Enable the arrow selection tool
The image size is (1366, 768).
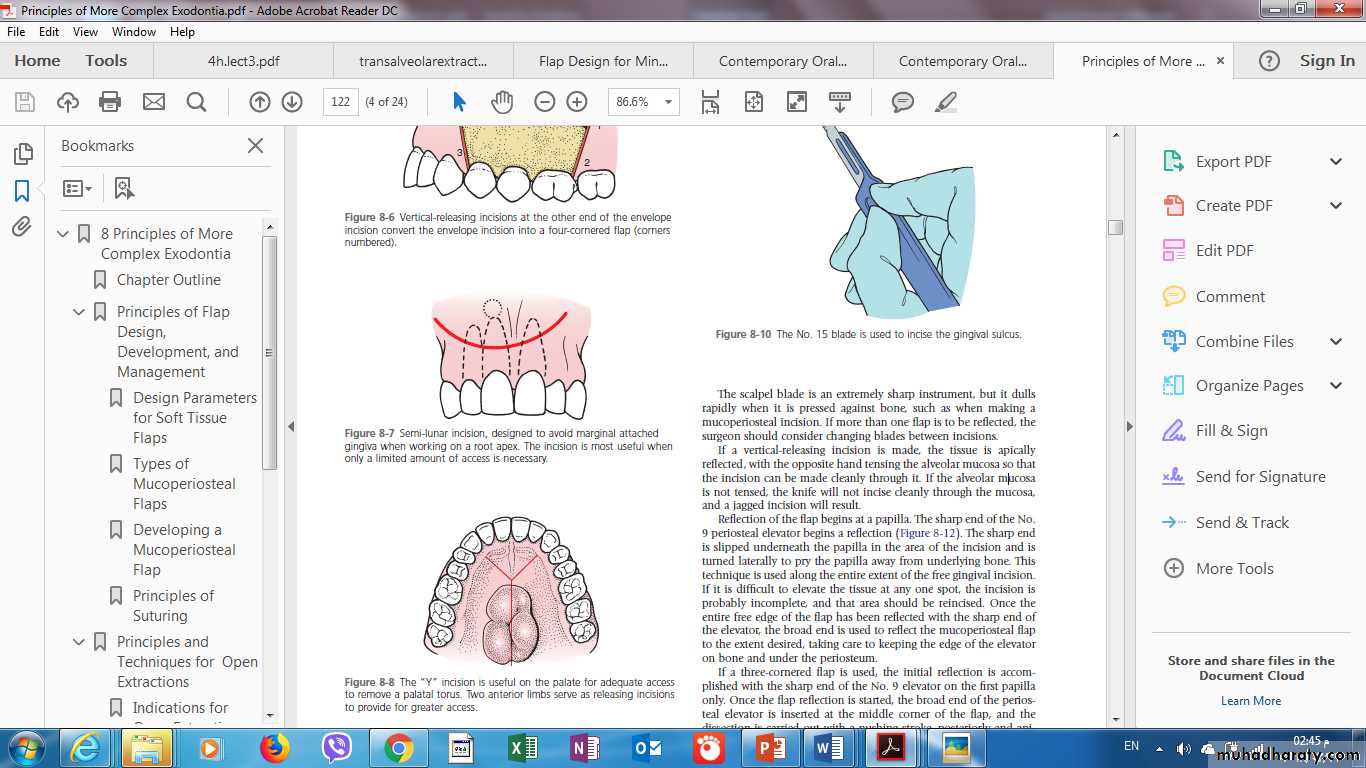click(x=459, y=102)
